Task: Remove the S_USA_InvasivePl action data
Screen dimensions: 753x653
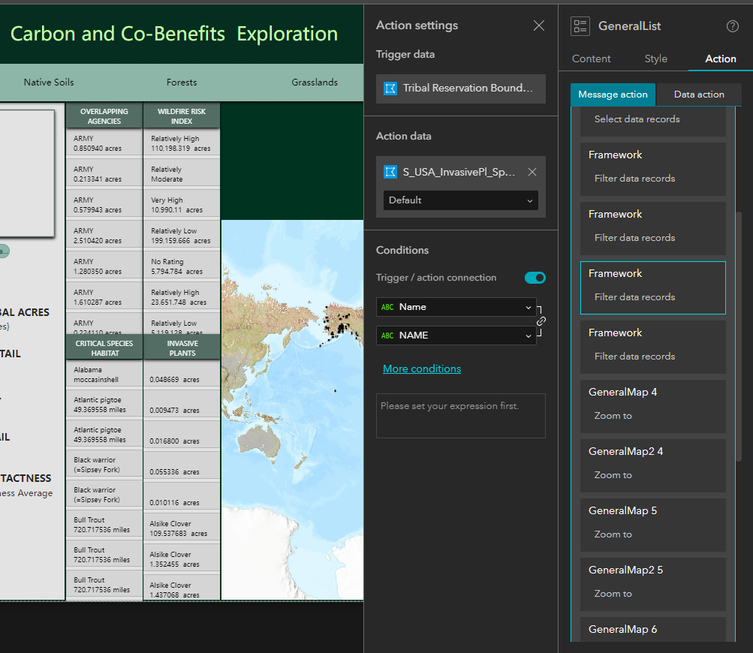Action: coord(532,172)
